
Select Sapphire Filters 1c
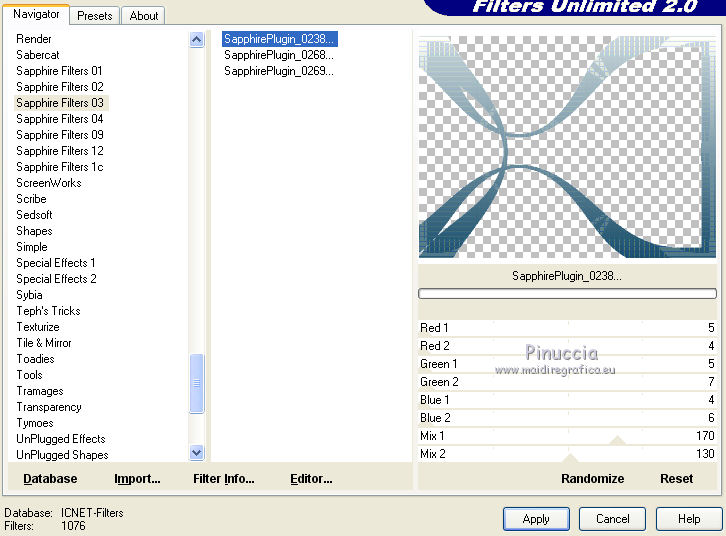pyautogui.click(x=59, y=167)
